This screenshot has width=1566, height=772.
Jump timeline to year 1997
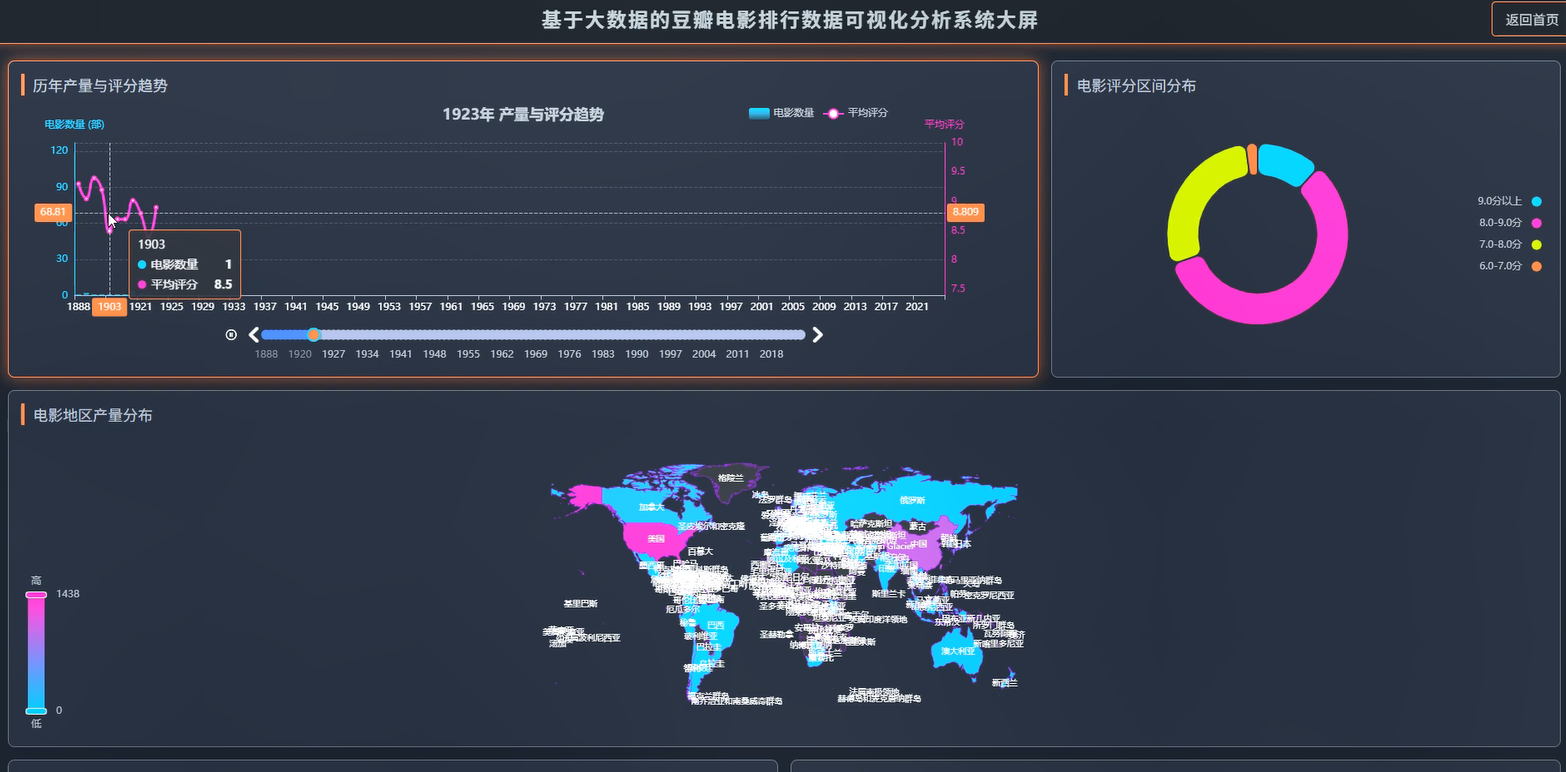671,354
